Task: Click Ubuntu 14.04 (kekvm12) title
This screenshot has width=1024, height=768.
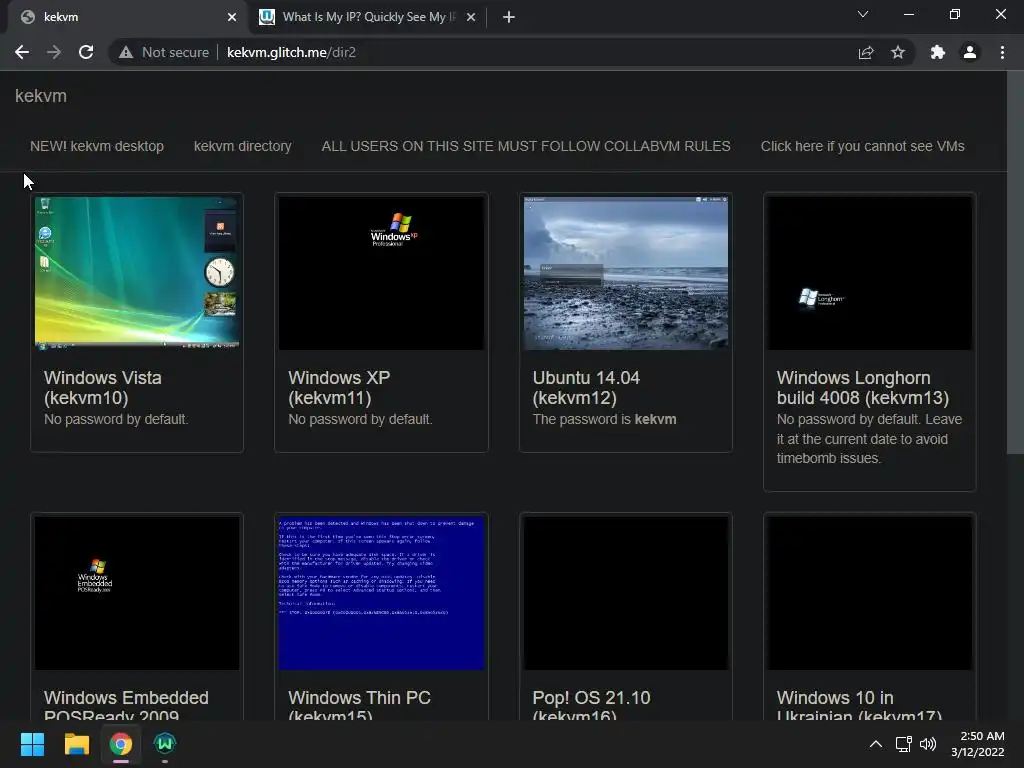Action: (586, 388)
